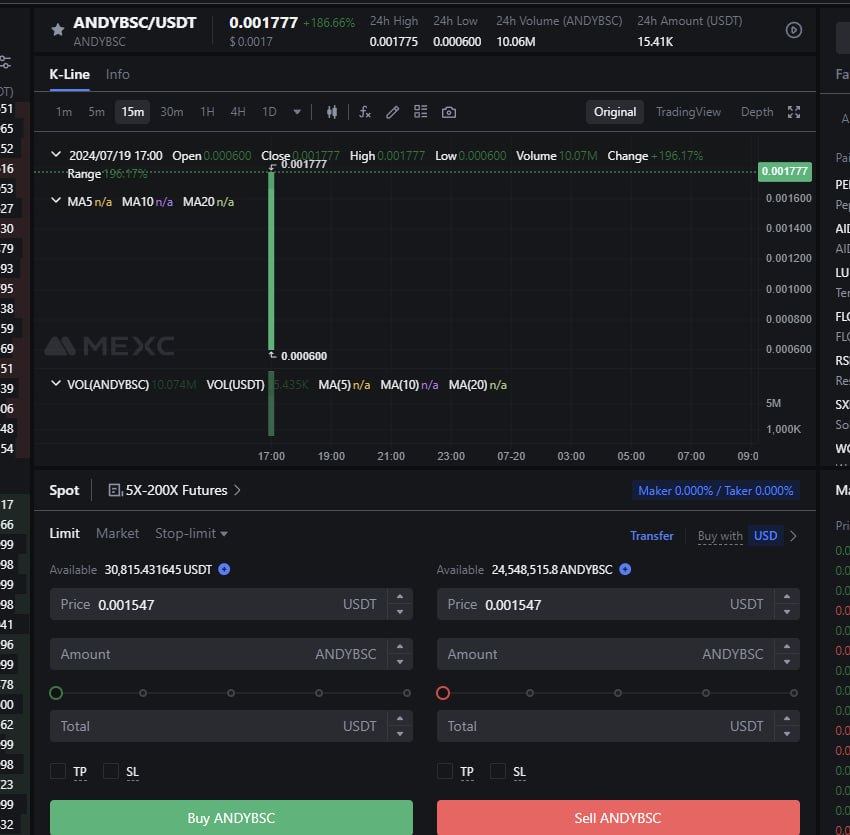Image resolution: width=850 pixels, height=835 pixels.
Task: Click the Sell ANDYBSC button
Action: 619,817
